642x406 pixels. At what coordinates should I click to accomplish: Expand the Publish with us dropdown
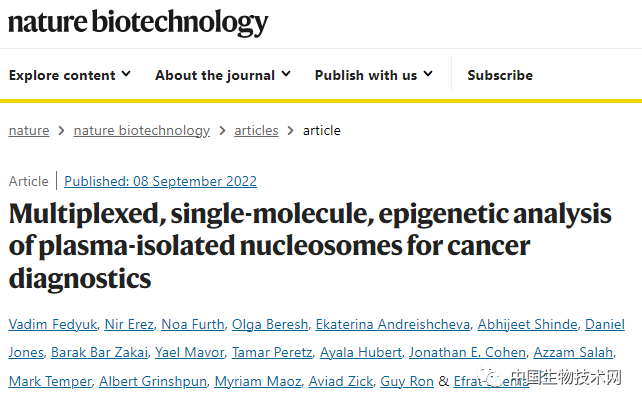pyautogui.click(x=373, y=75)
